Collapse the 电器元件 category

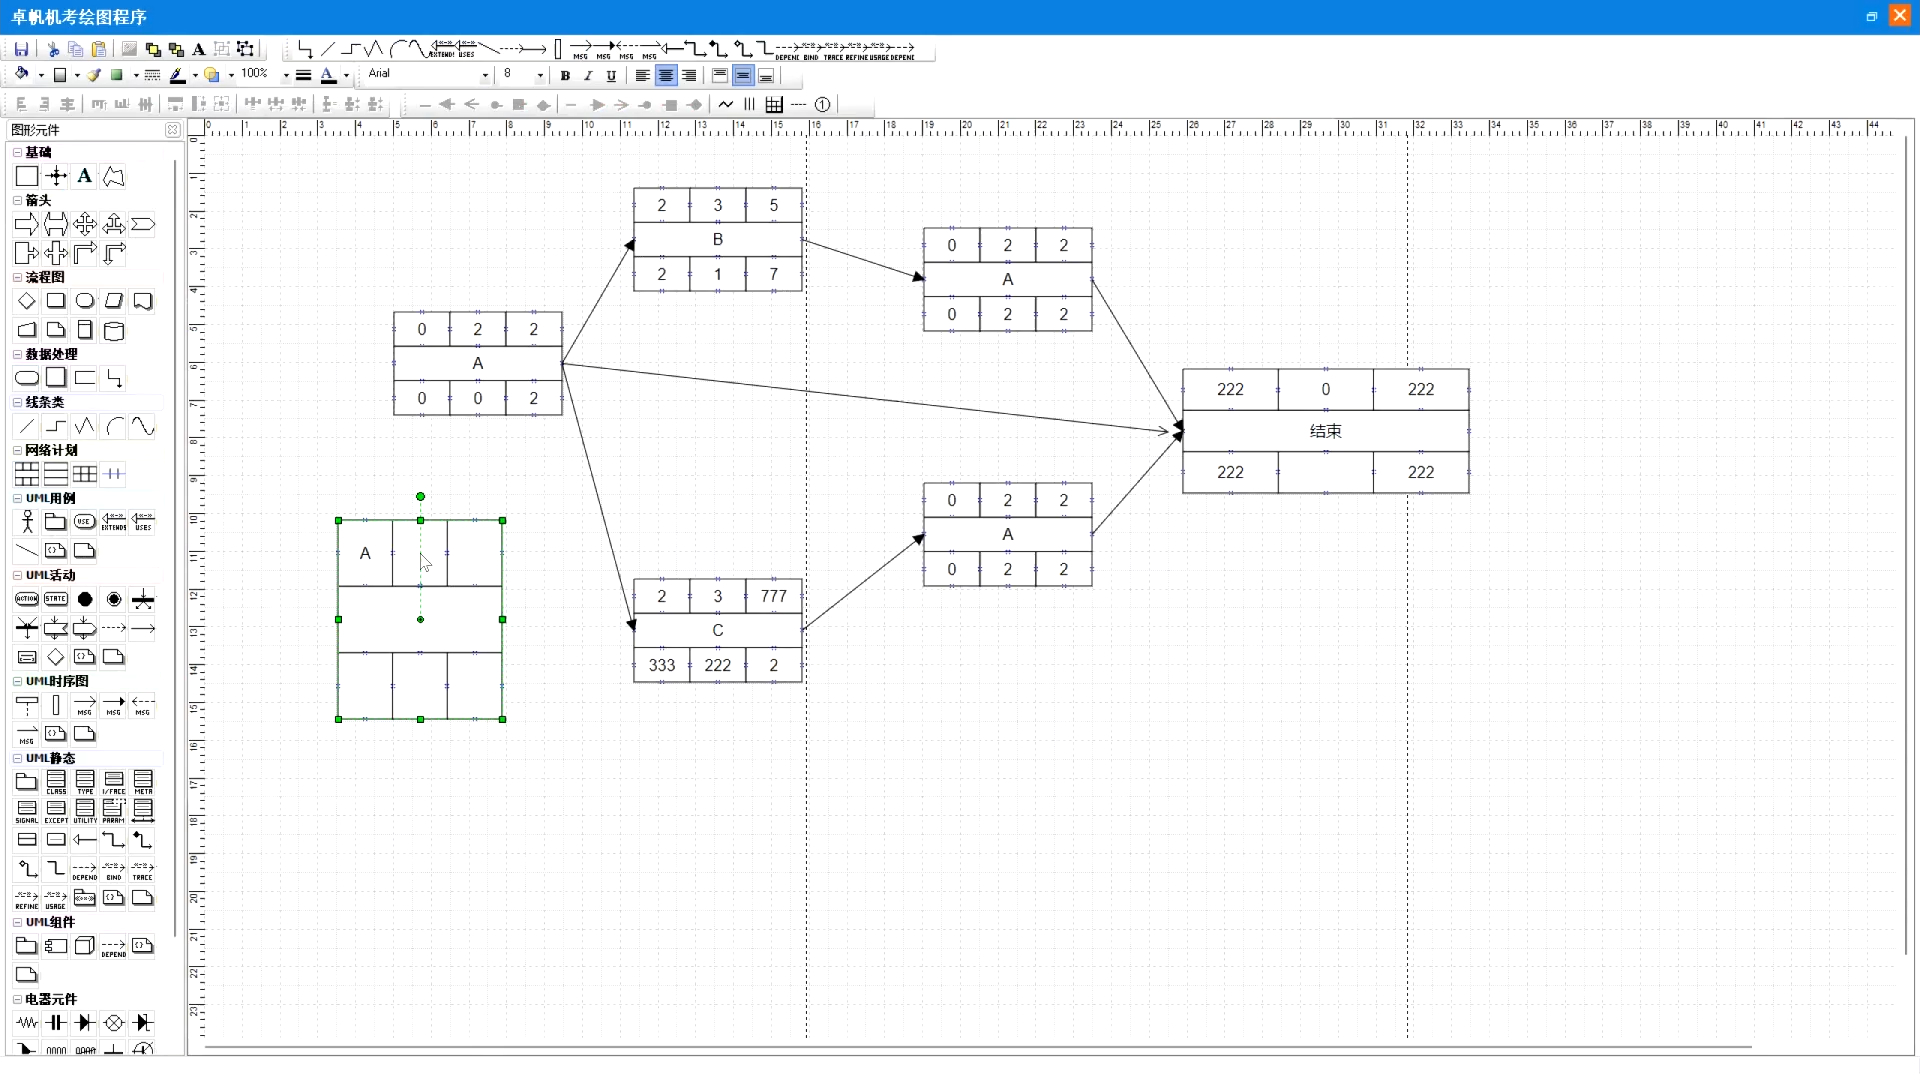pyautogui.click(x=17, y=999)
